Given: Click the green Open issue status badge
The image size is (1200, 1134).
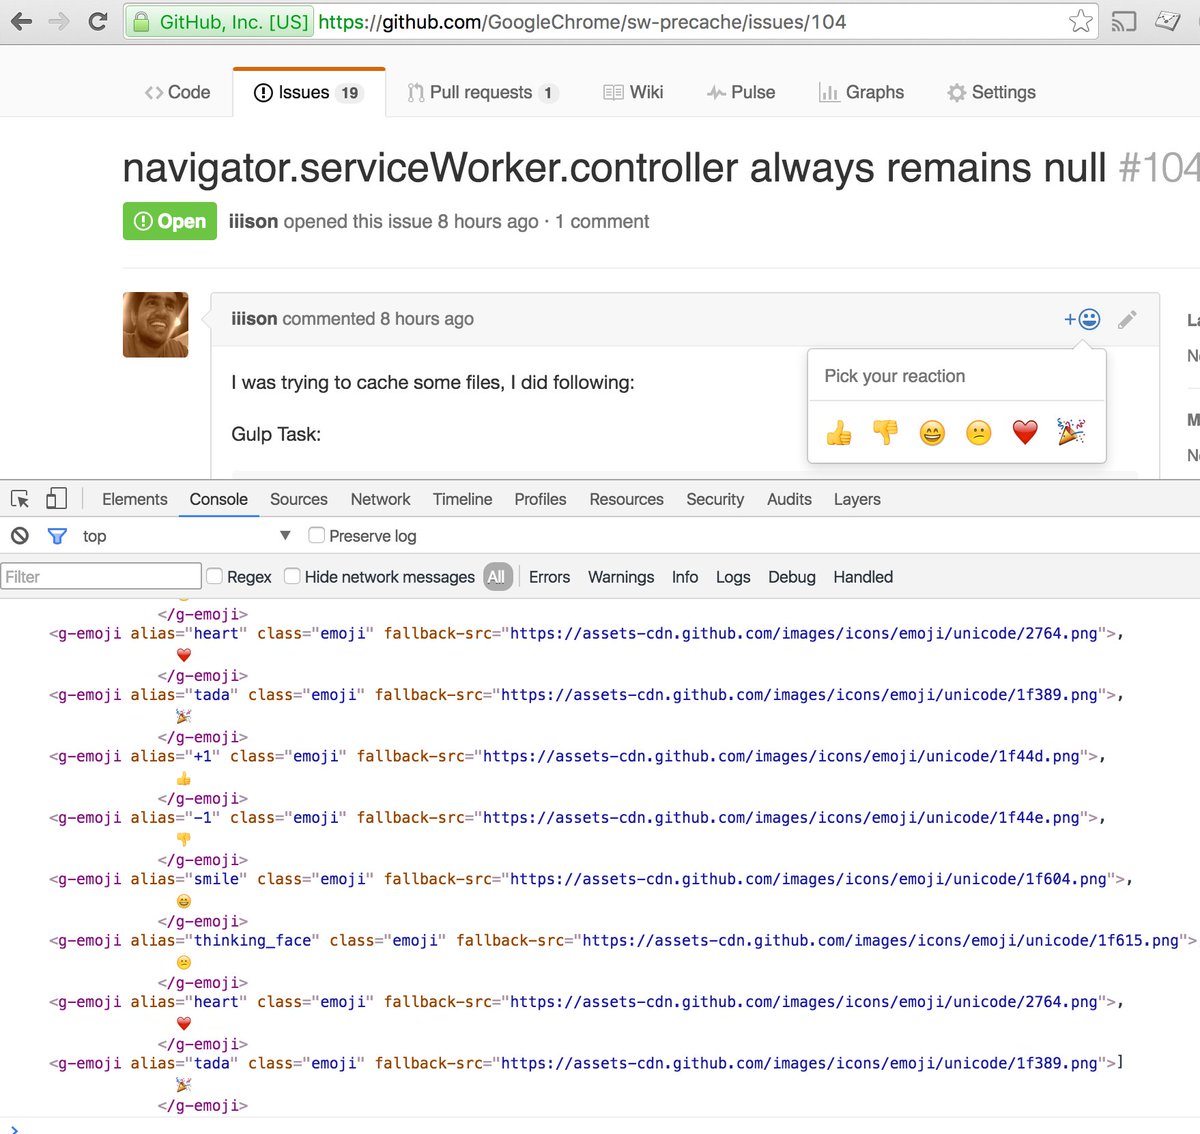Looking at the screenshot, I should tap(170, 221).
